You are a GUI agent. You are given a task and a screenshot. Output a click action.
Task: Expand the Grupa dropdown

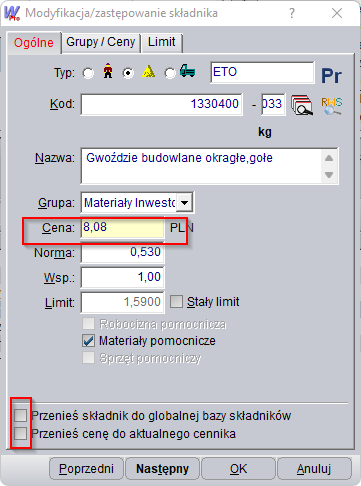pos(184,203)
